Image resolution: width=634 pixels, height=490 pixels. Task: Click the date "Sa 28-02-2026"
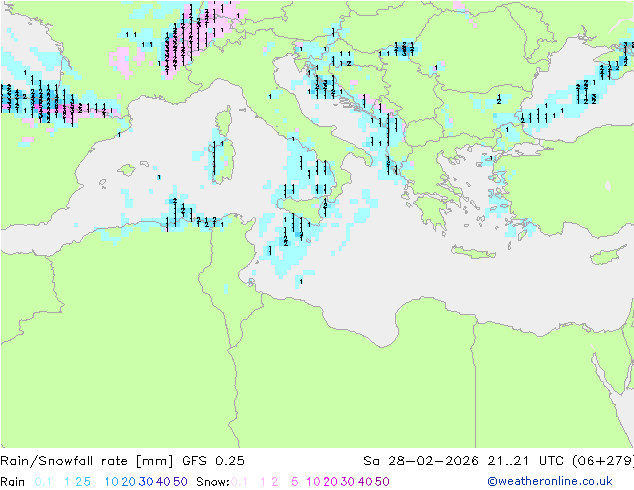click(421, 461)
